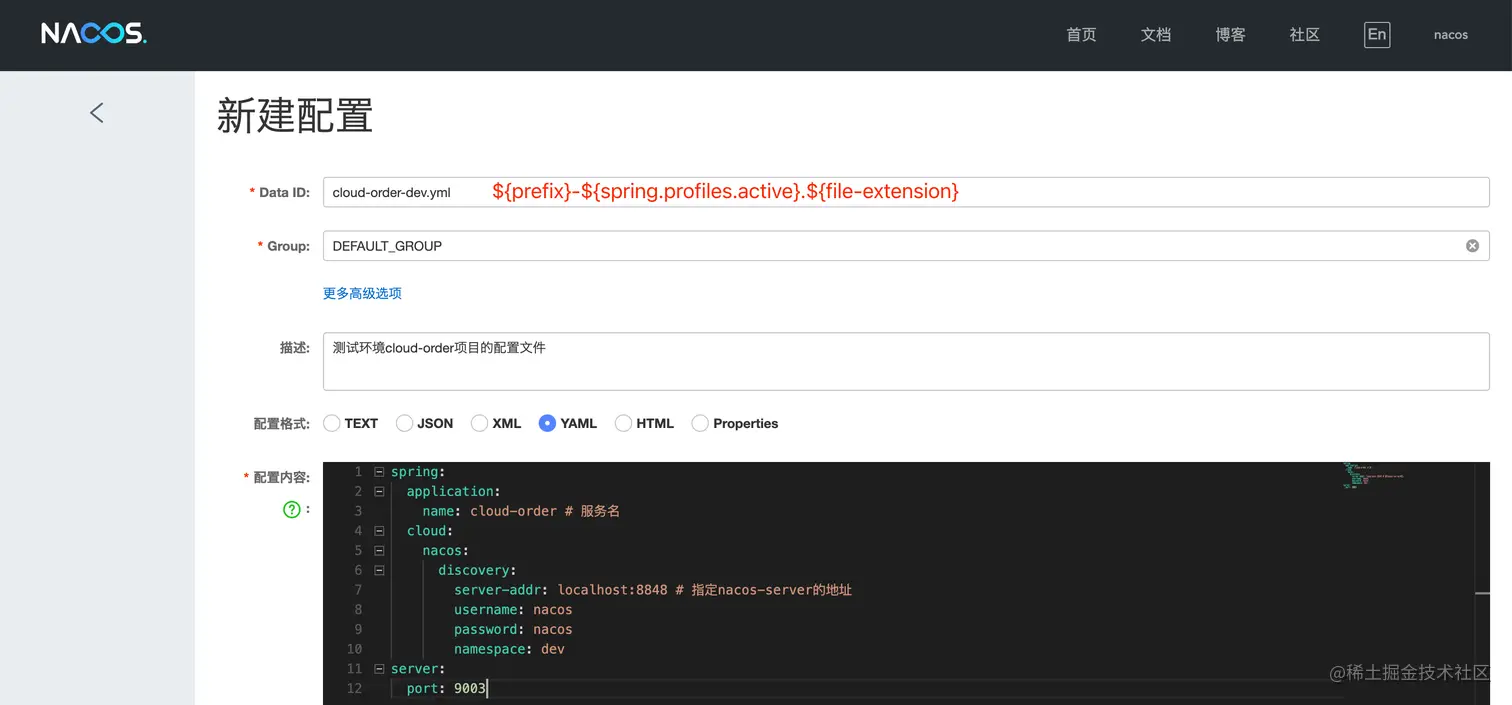Click the editor vertical scrollbar
The width and height of the screenshot is (1512, 705).
click(1483, 583)
